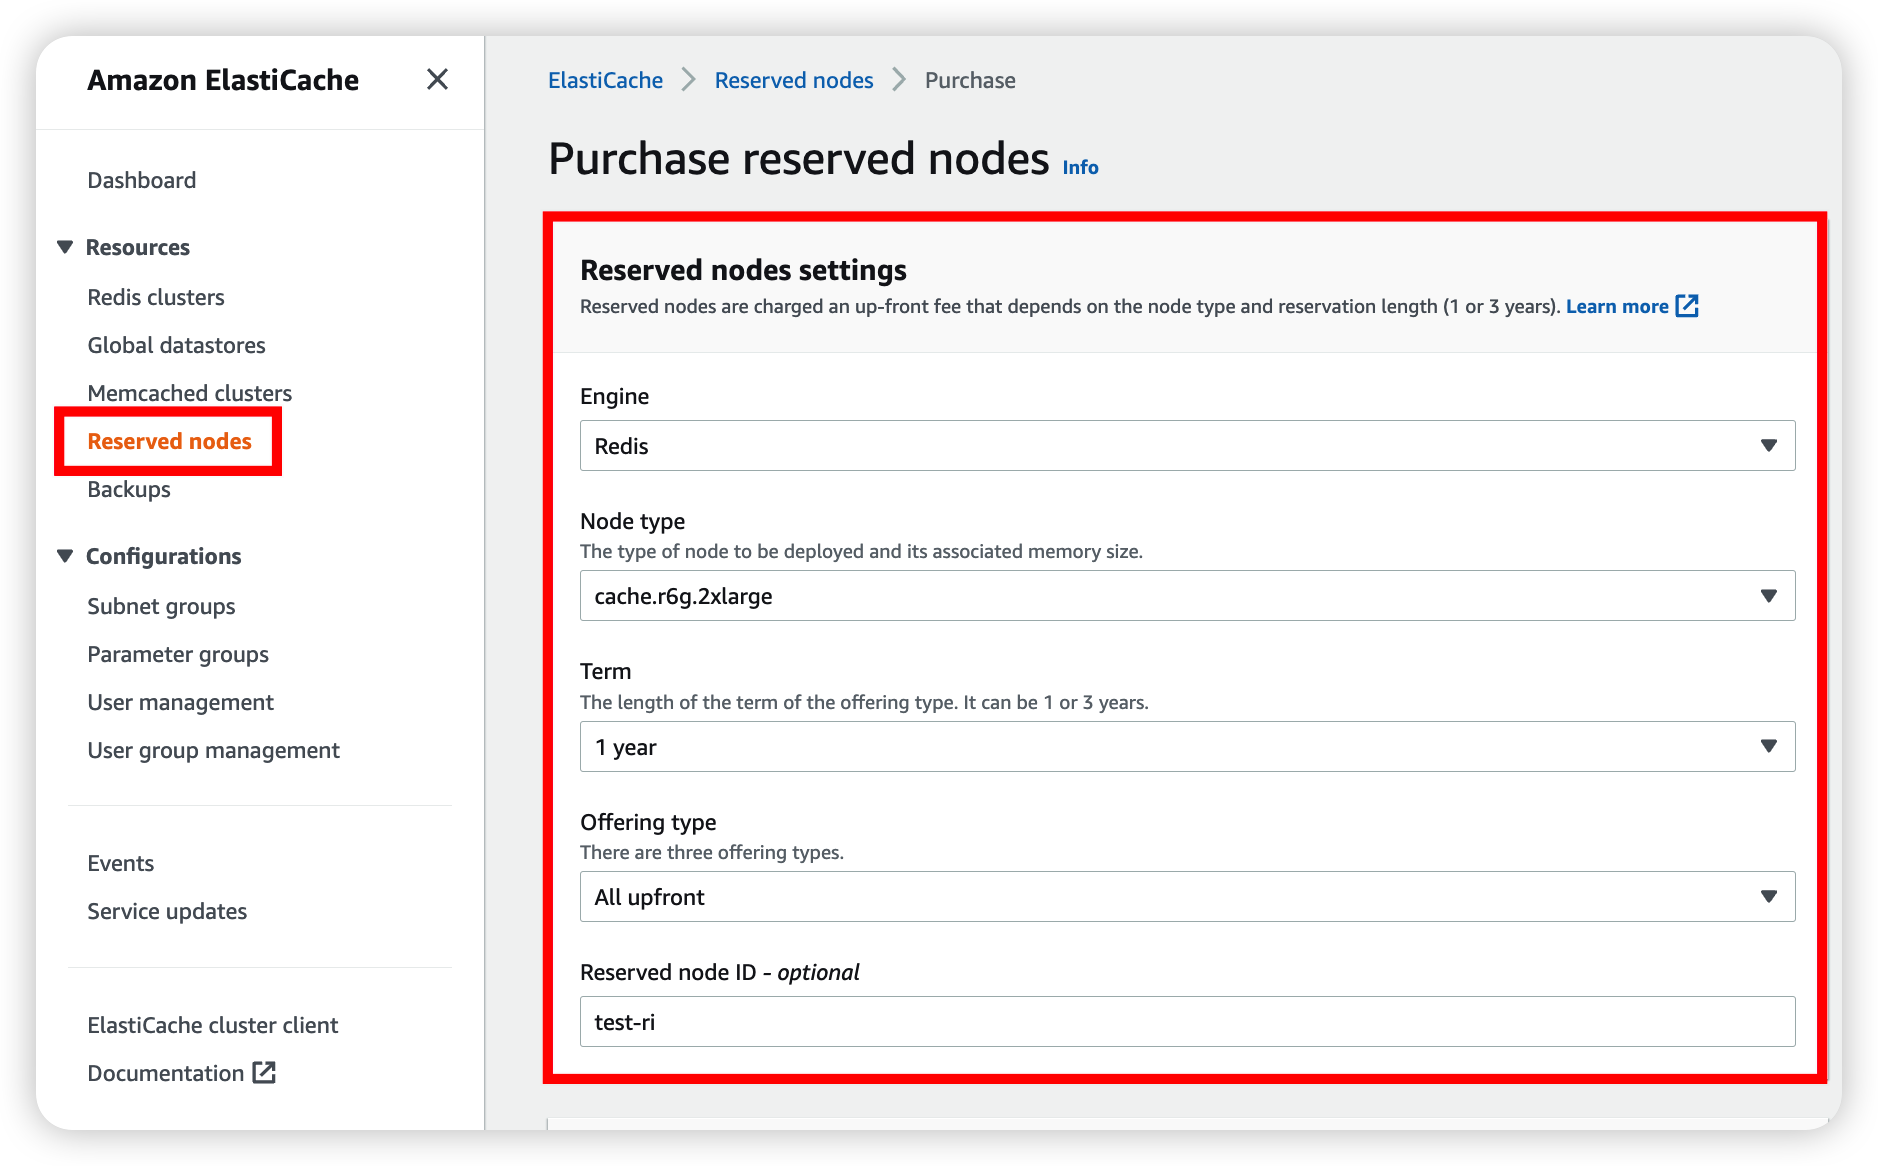This screenshot has height=1166, width=1878.
Task: Open the Term dropdown showing 1 year
Action: point(1187,747)
